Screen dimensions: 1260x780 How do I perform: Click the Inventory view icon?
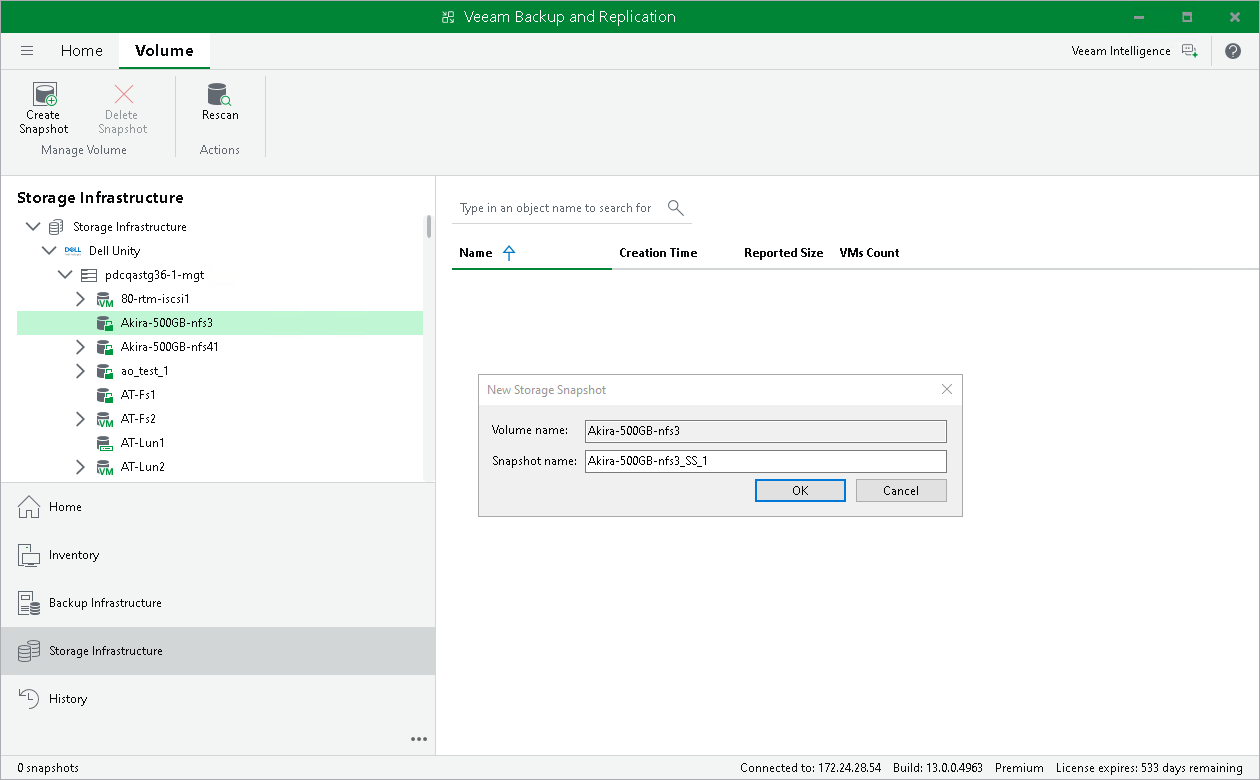(x=30, y=555)
